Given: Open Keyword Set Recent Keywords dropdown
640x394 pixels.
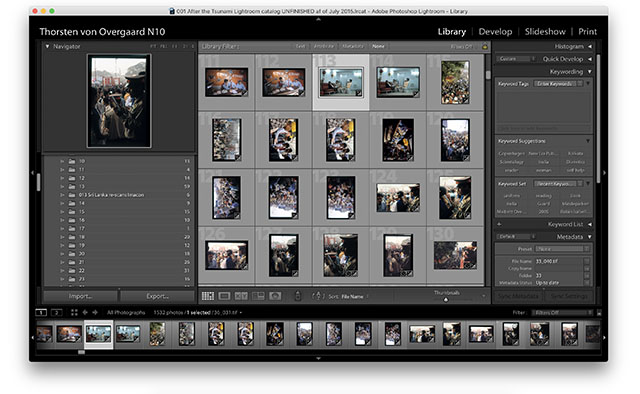Looking at the screenshot, I should pos(558,184).
